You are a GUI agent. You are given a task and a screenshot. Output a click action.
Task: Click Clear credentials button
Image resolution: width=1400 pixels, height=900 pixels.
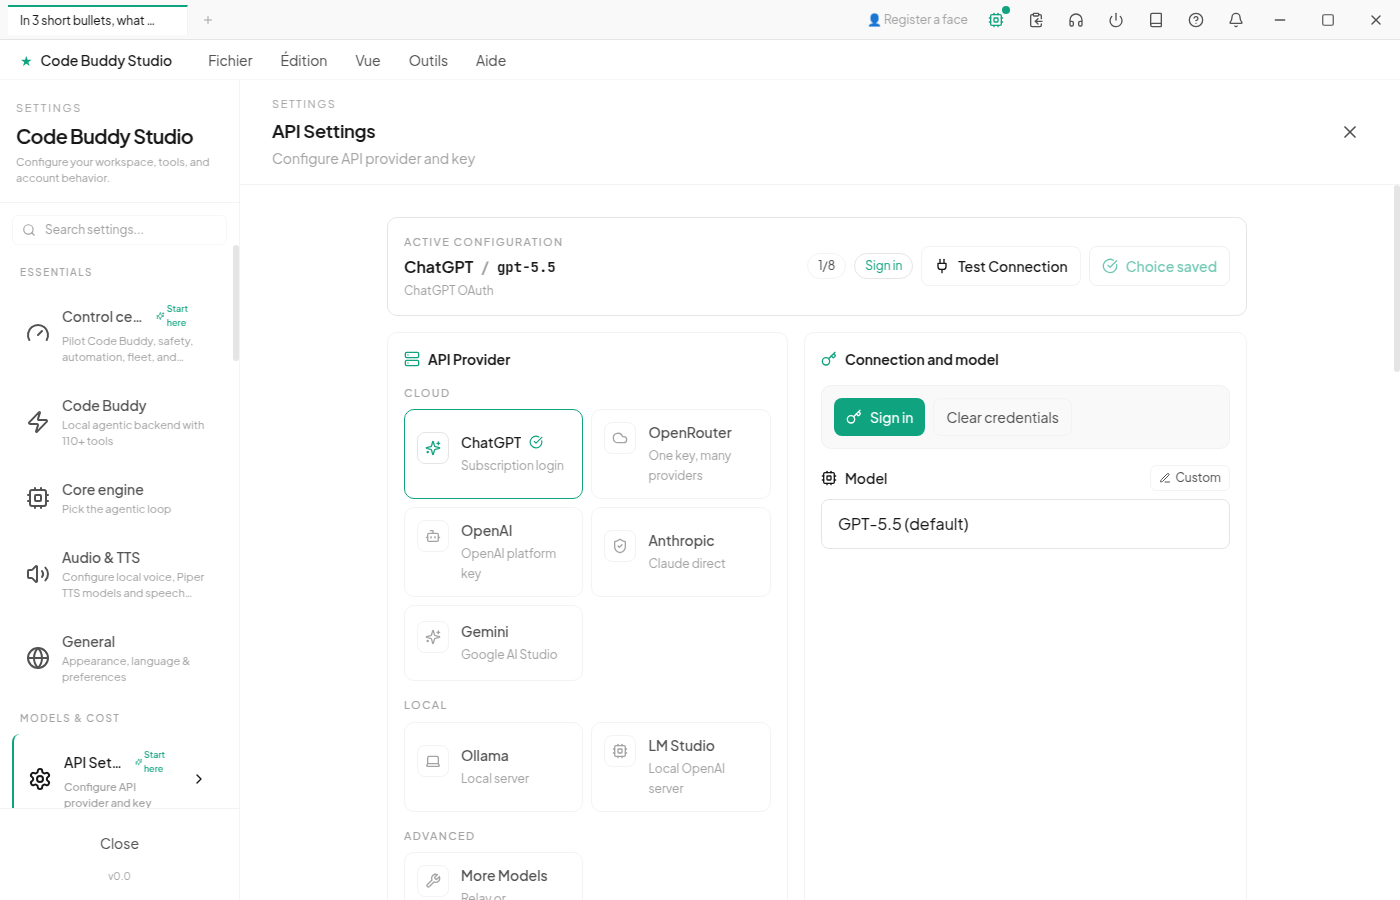1002,418
